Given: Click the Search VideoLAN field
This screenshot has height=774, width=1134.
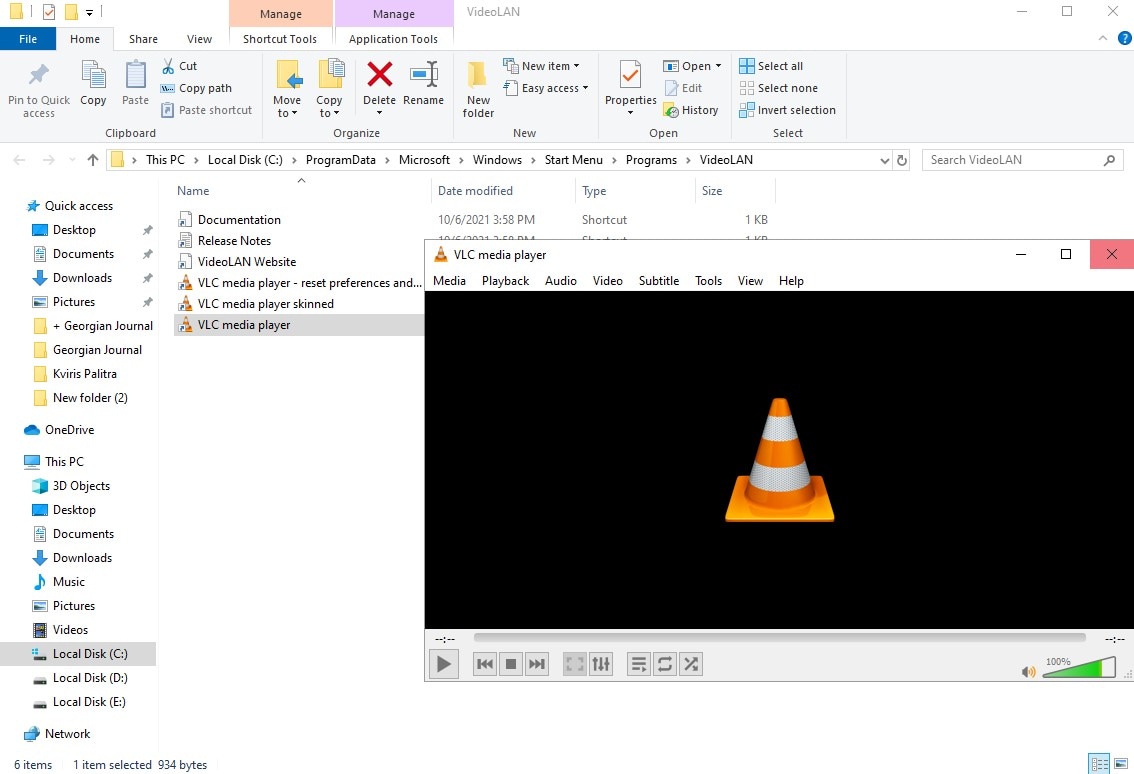Looking at the screenshot, I should pyautogui.click(x=1022, y=160).
